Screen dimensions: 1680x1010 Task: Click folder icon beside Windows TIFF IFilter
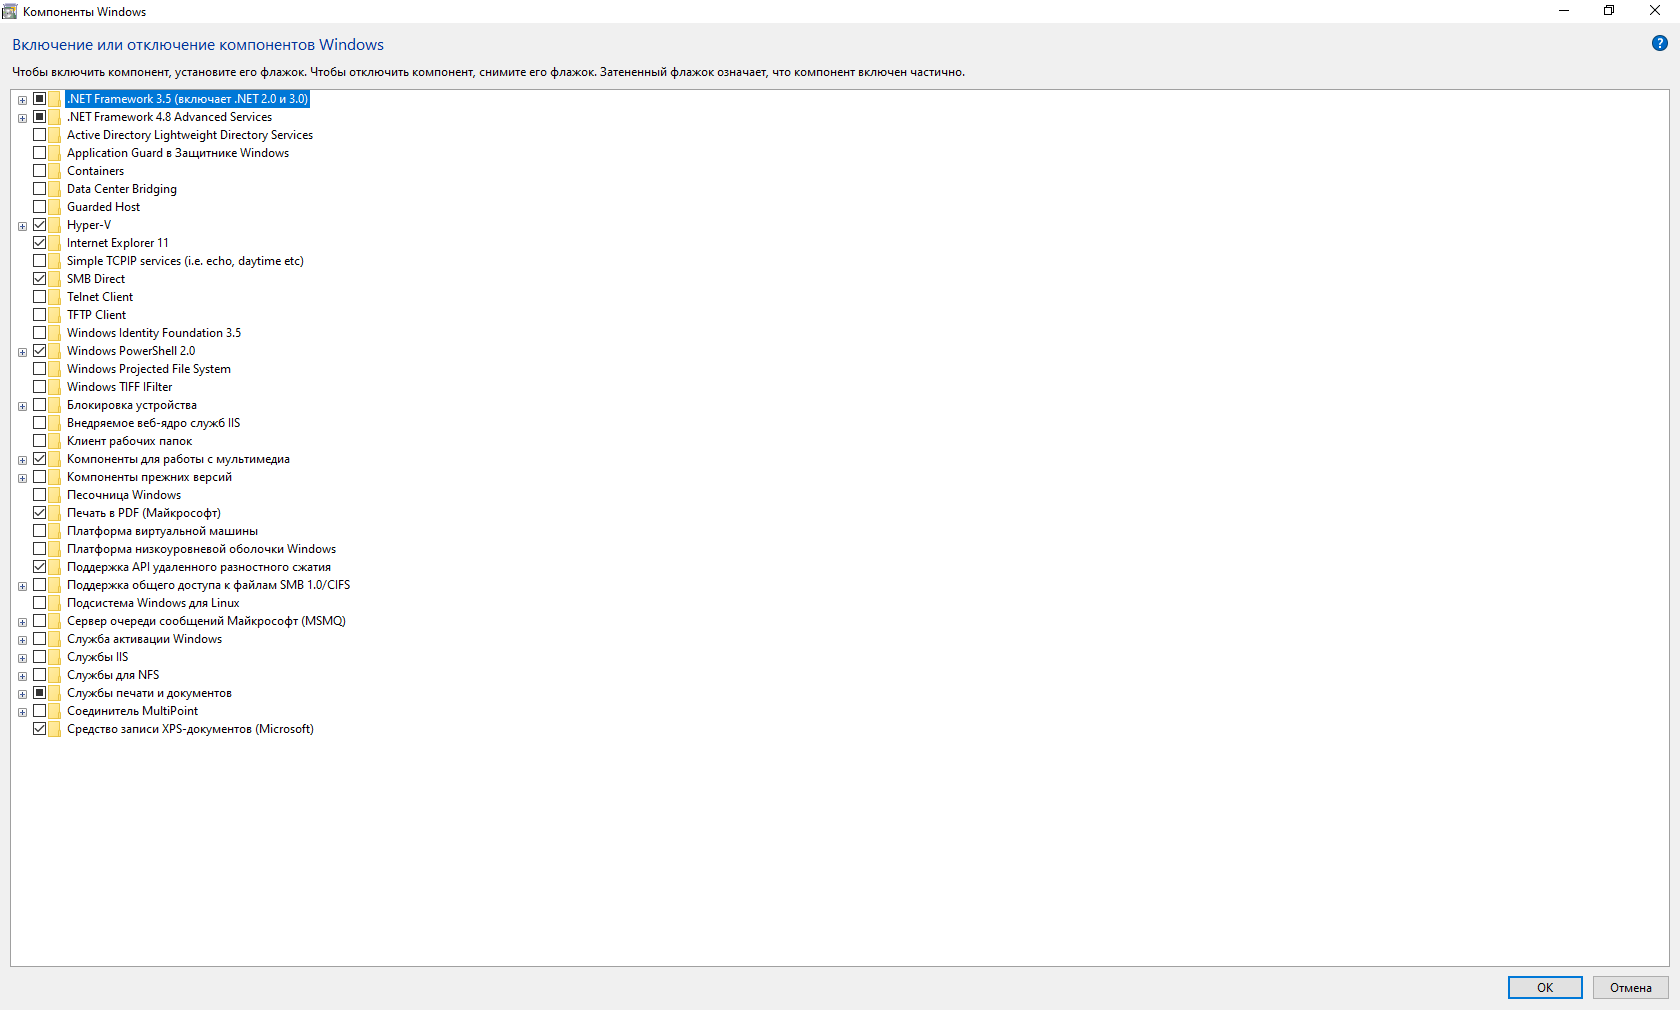(x=55, y=387)
